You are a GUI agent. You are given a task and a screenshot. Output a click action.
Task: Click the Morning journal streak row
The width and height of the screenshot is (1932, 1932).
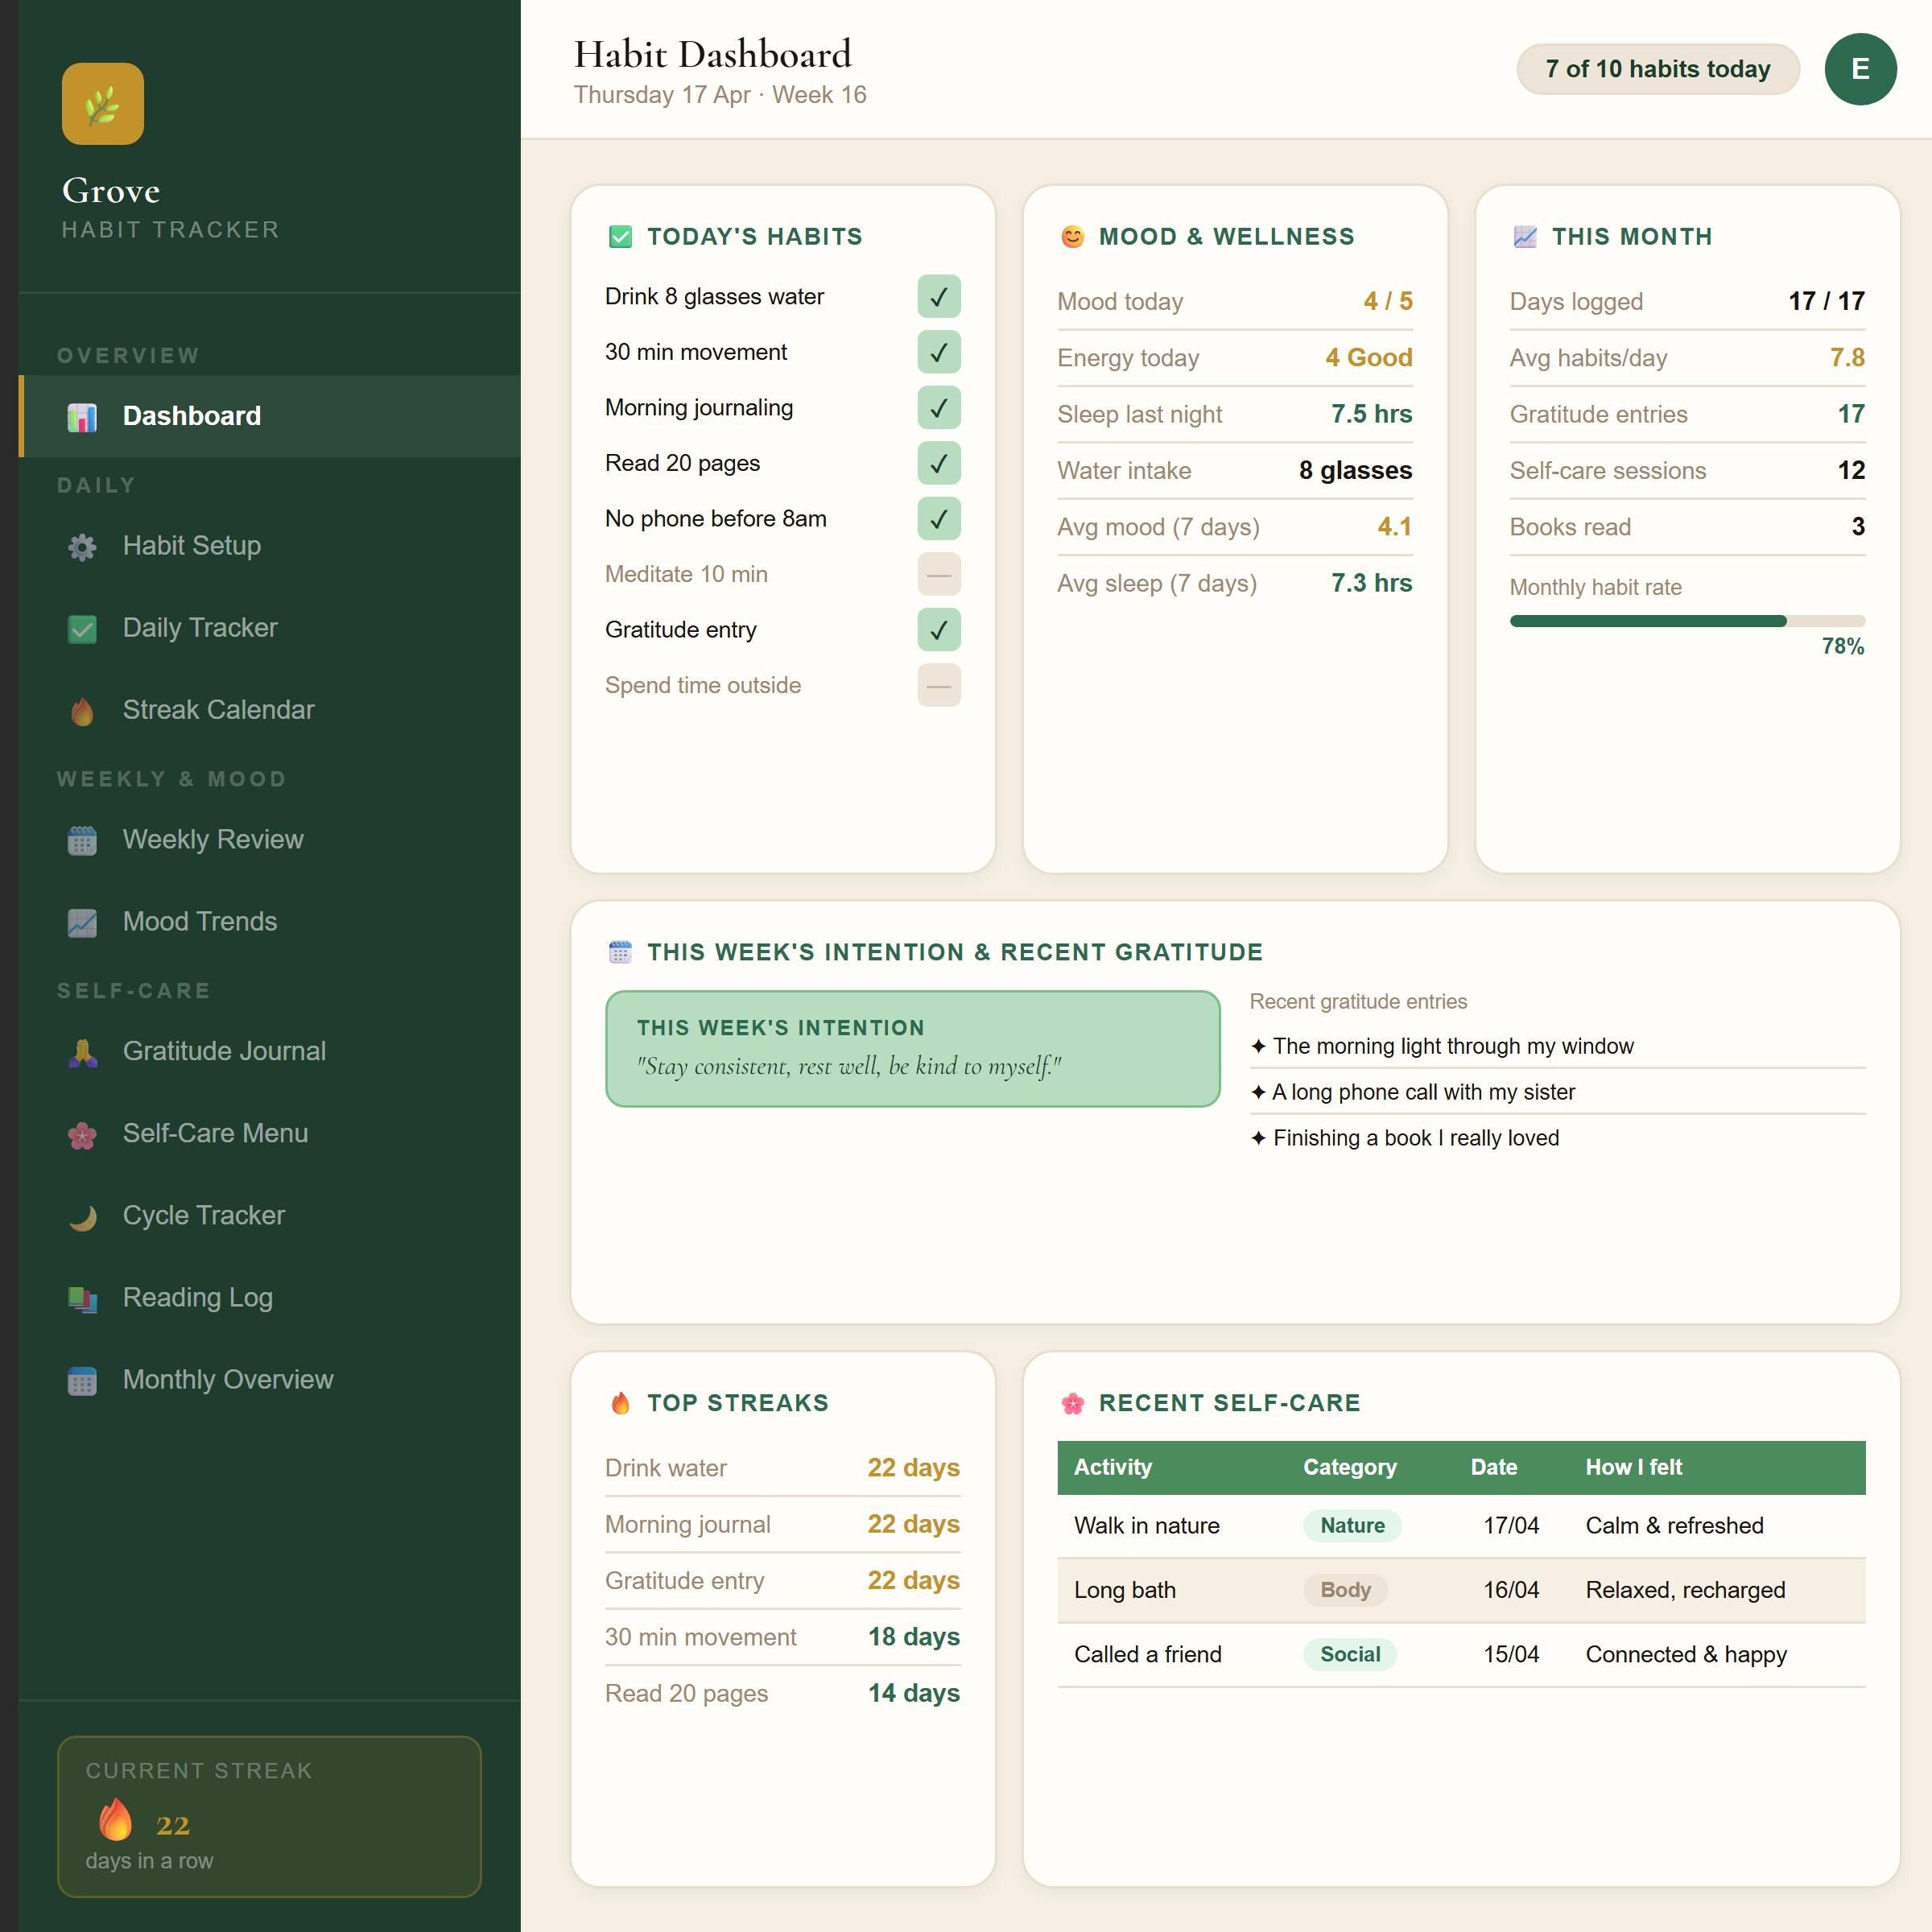click(783, 1525)
